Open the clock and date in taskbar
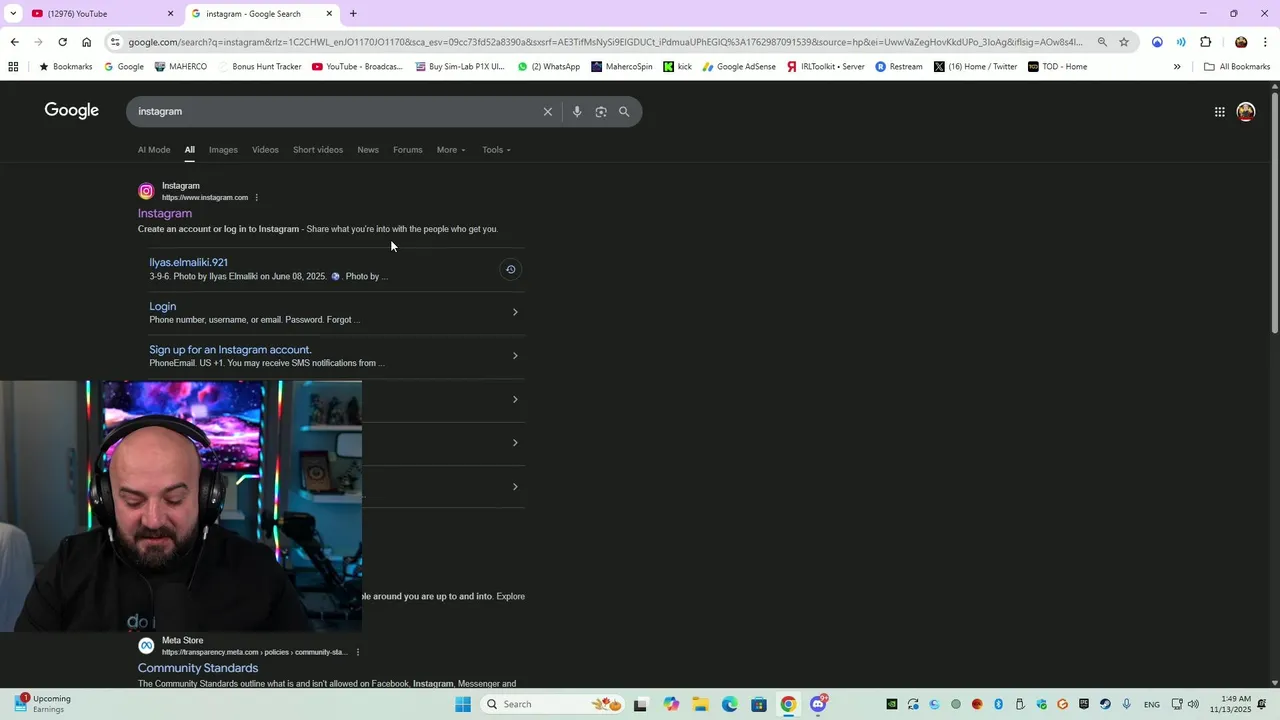The width and height of the screenshot is (1280, 720). click(x=1235, y=704)
